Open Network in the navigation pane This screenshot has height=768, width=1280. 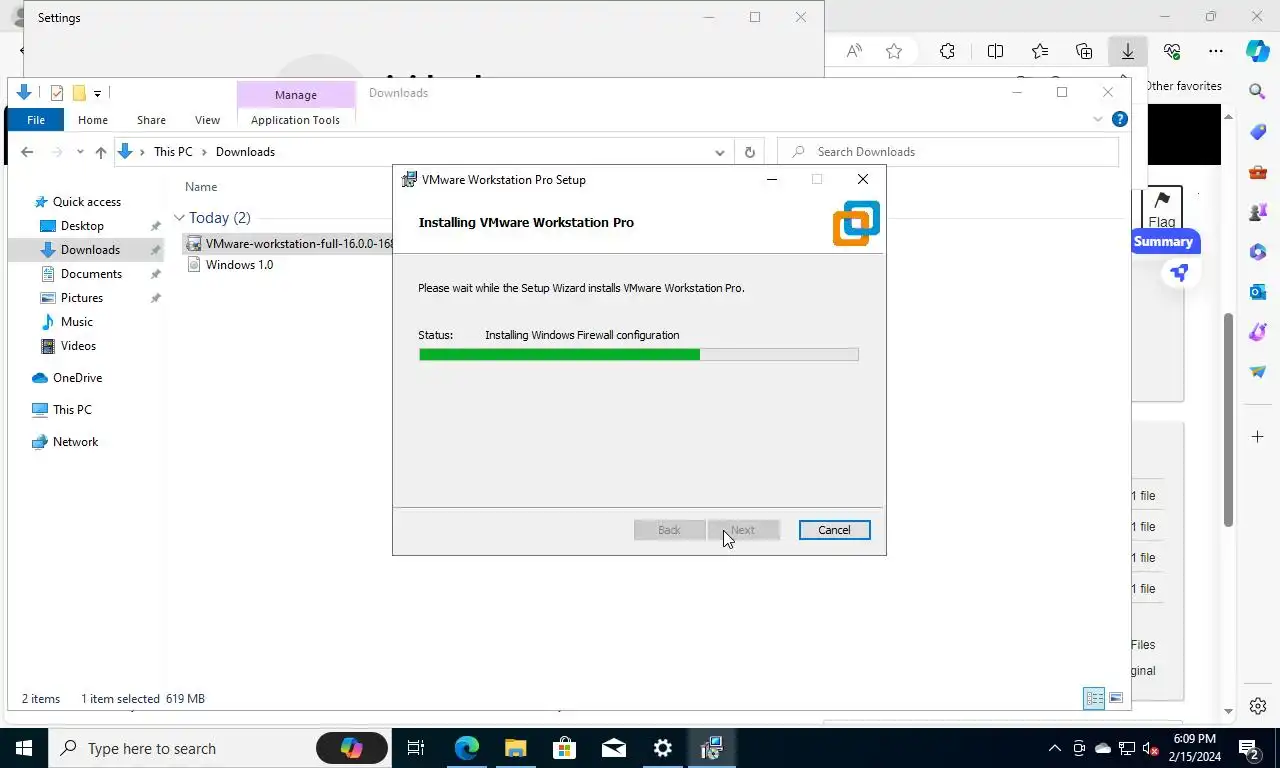[x=75, y=442]
